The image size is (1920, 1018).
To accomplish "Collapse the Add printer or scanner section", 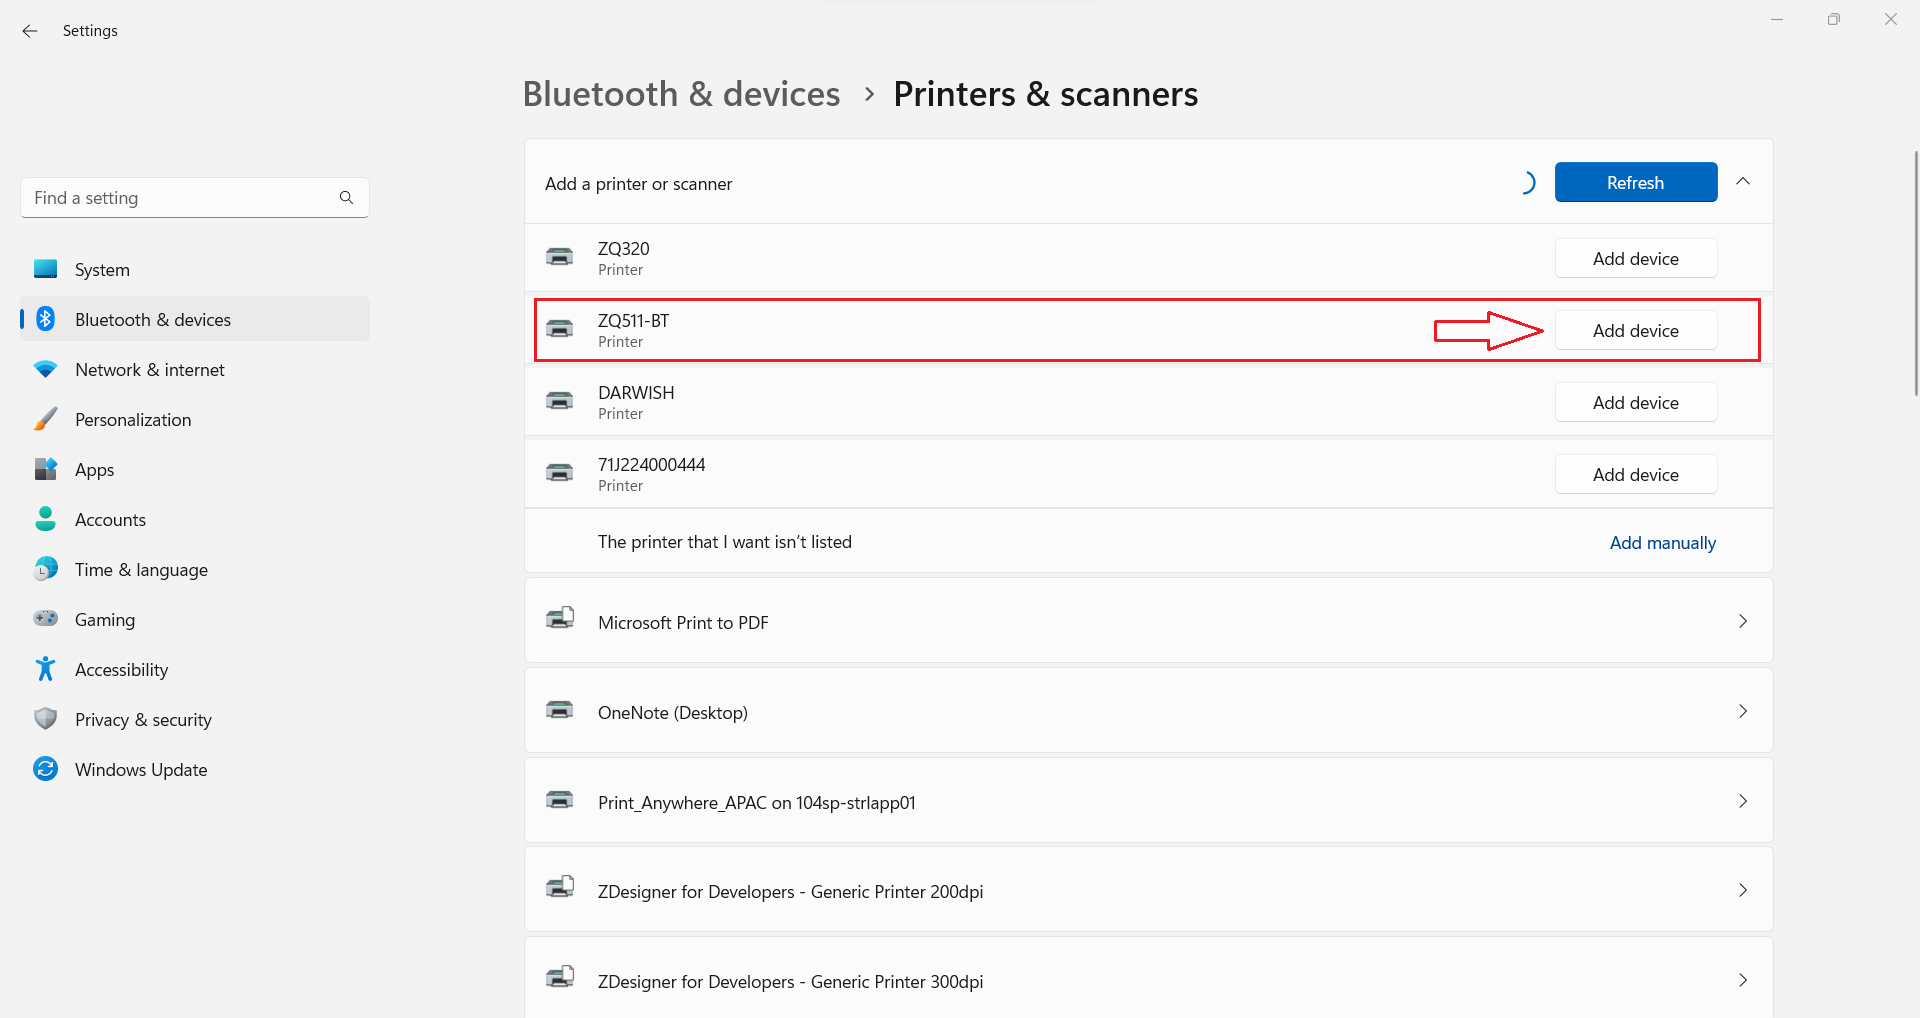I will (1744, 181).
